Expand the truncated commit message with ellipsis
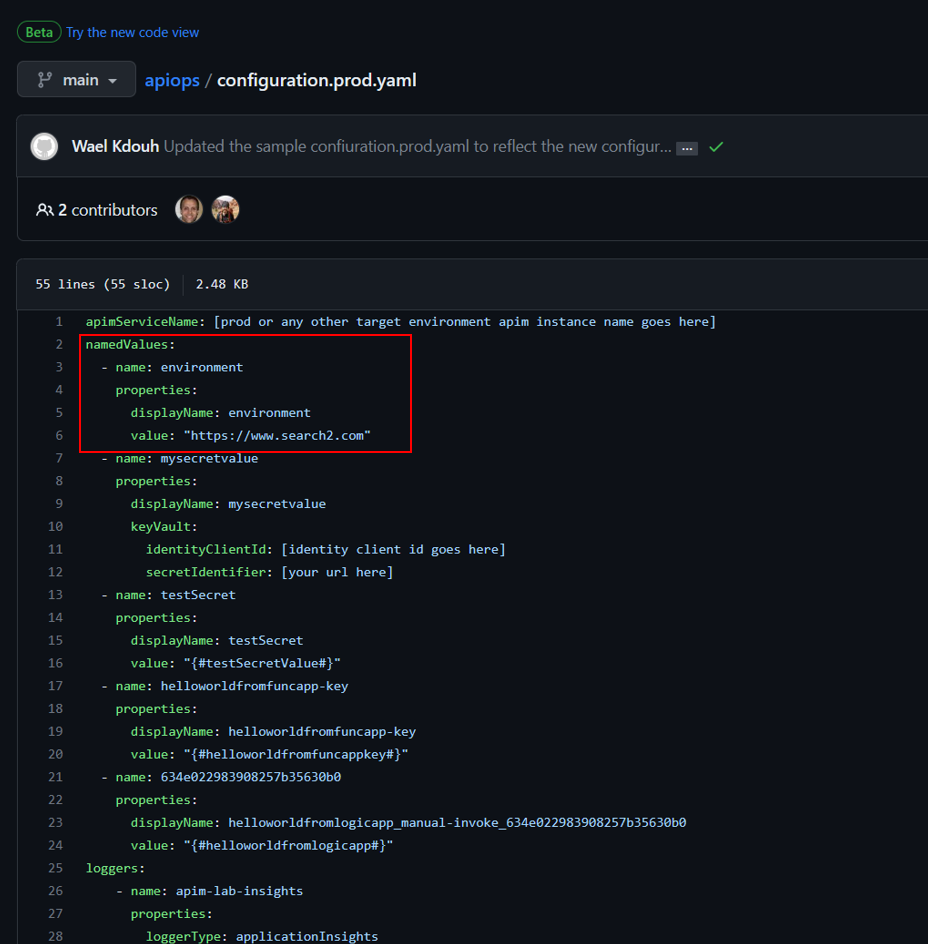The width and height of the screenshot is (928, 944). pos(687,147)
